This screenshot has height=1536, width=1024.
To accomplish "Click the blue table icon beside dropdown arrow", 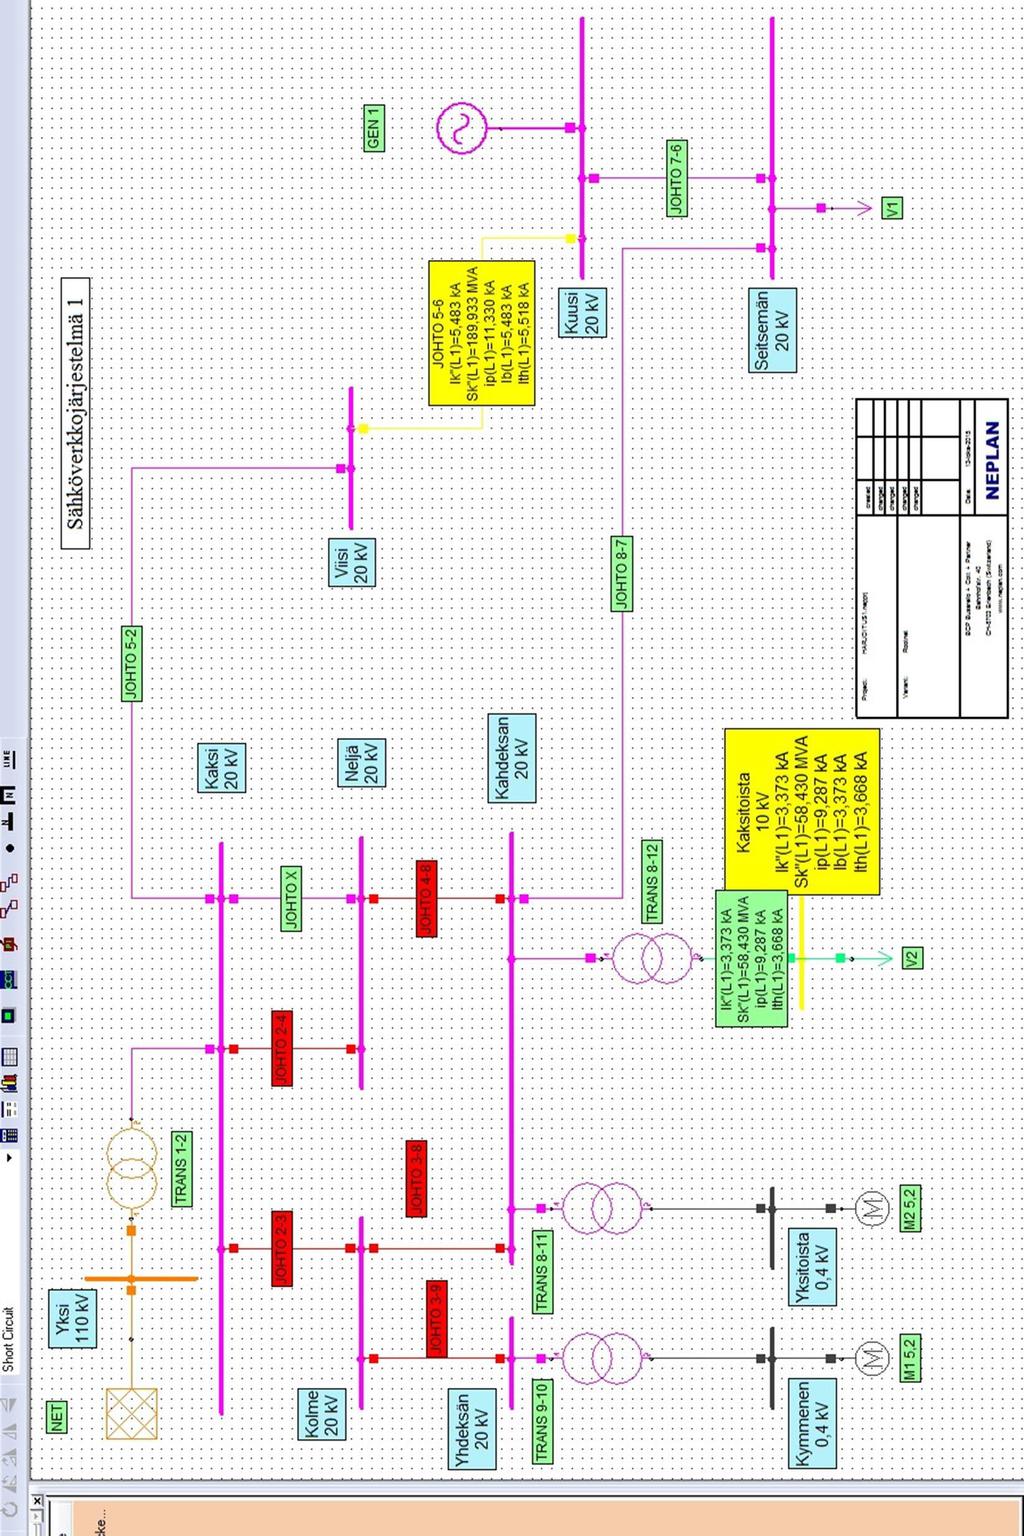I will [x=9, y=1135].
